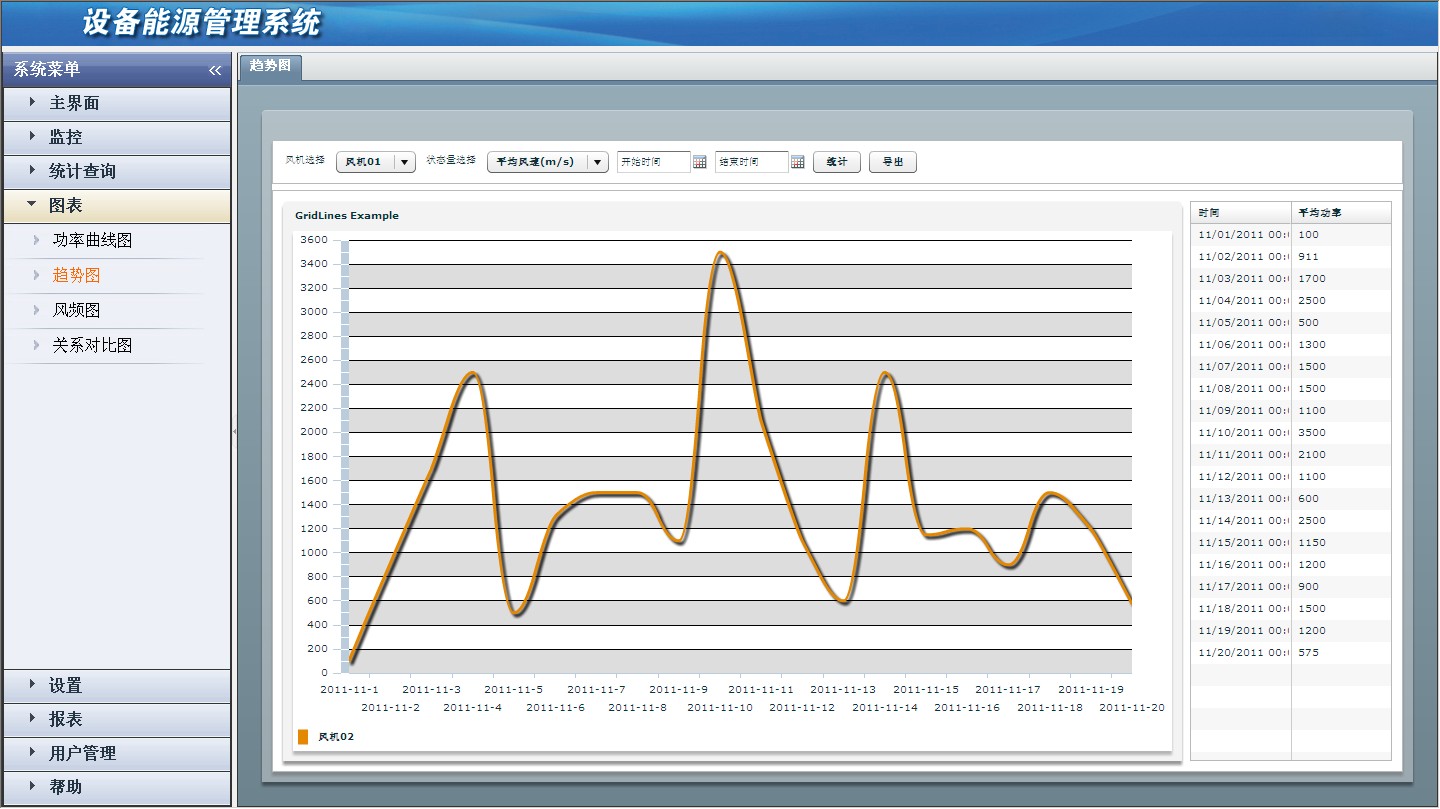Open the 开始时间 calendar picker icon
The image size is (1440, 809).
(700, 162)
